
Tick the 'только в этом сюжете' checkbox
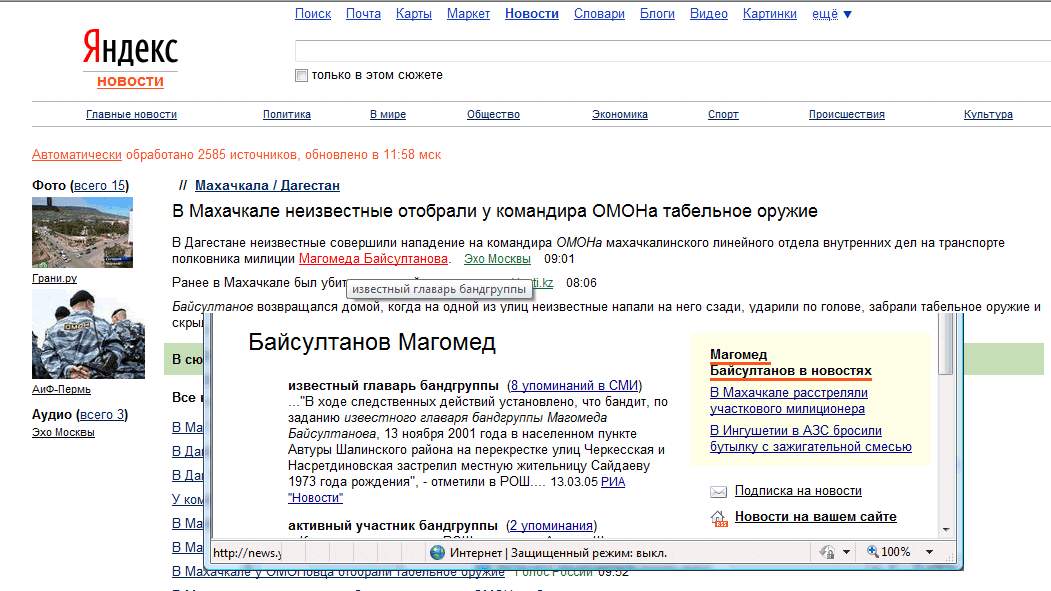302,76
